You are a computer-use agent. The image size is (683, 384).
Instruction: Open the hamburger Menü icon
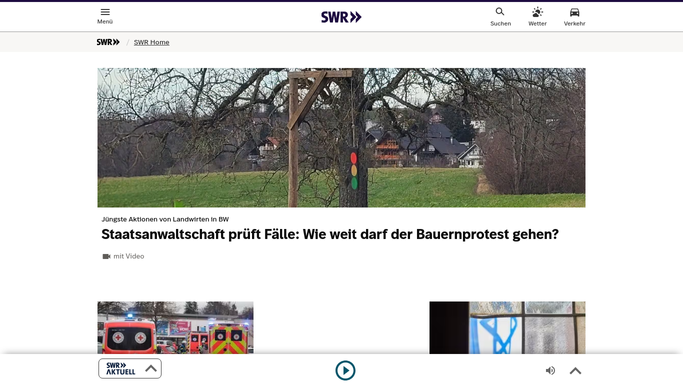105,12
